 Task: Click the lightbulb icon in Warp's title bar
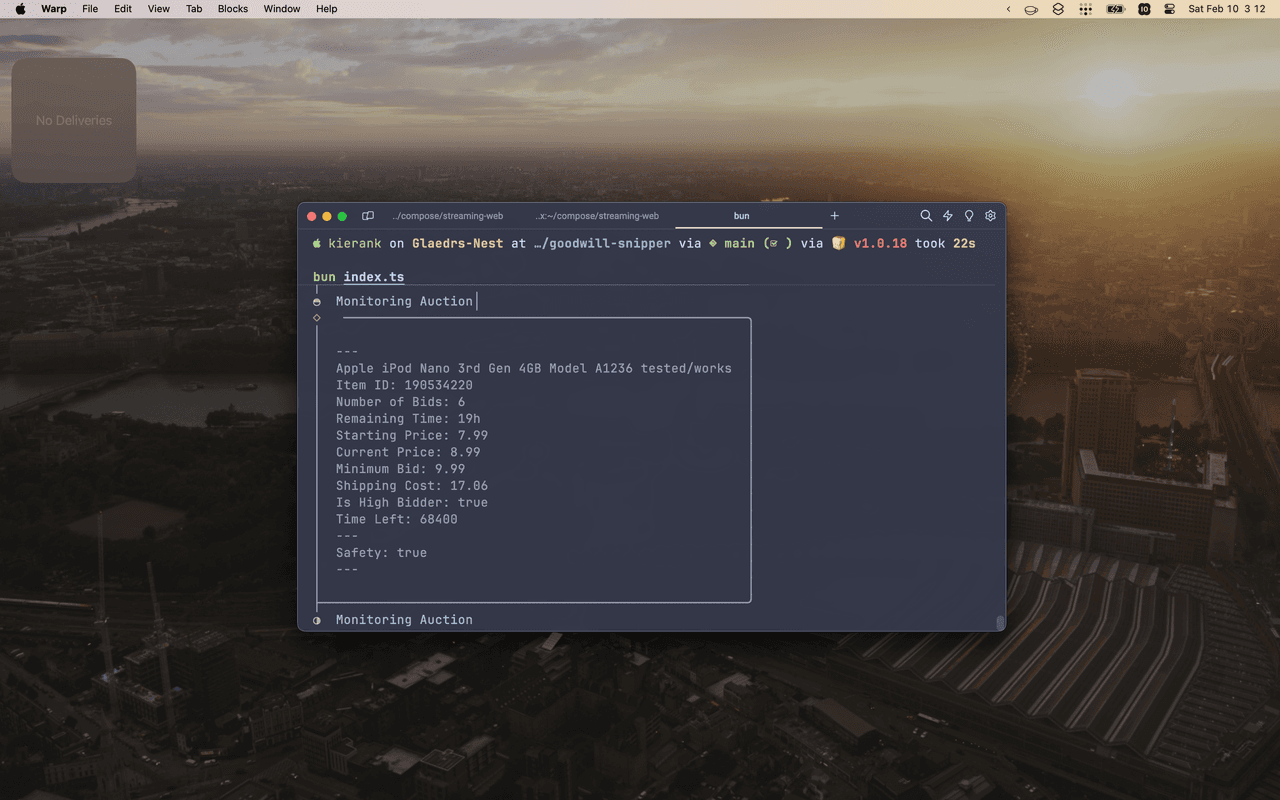click(969, 216)
